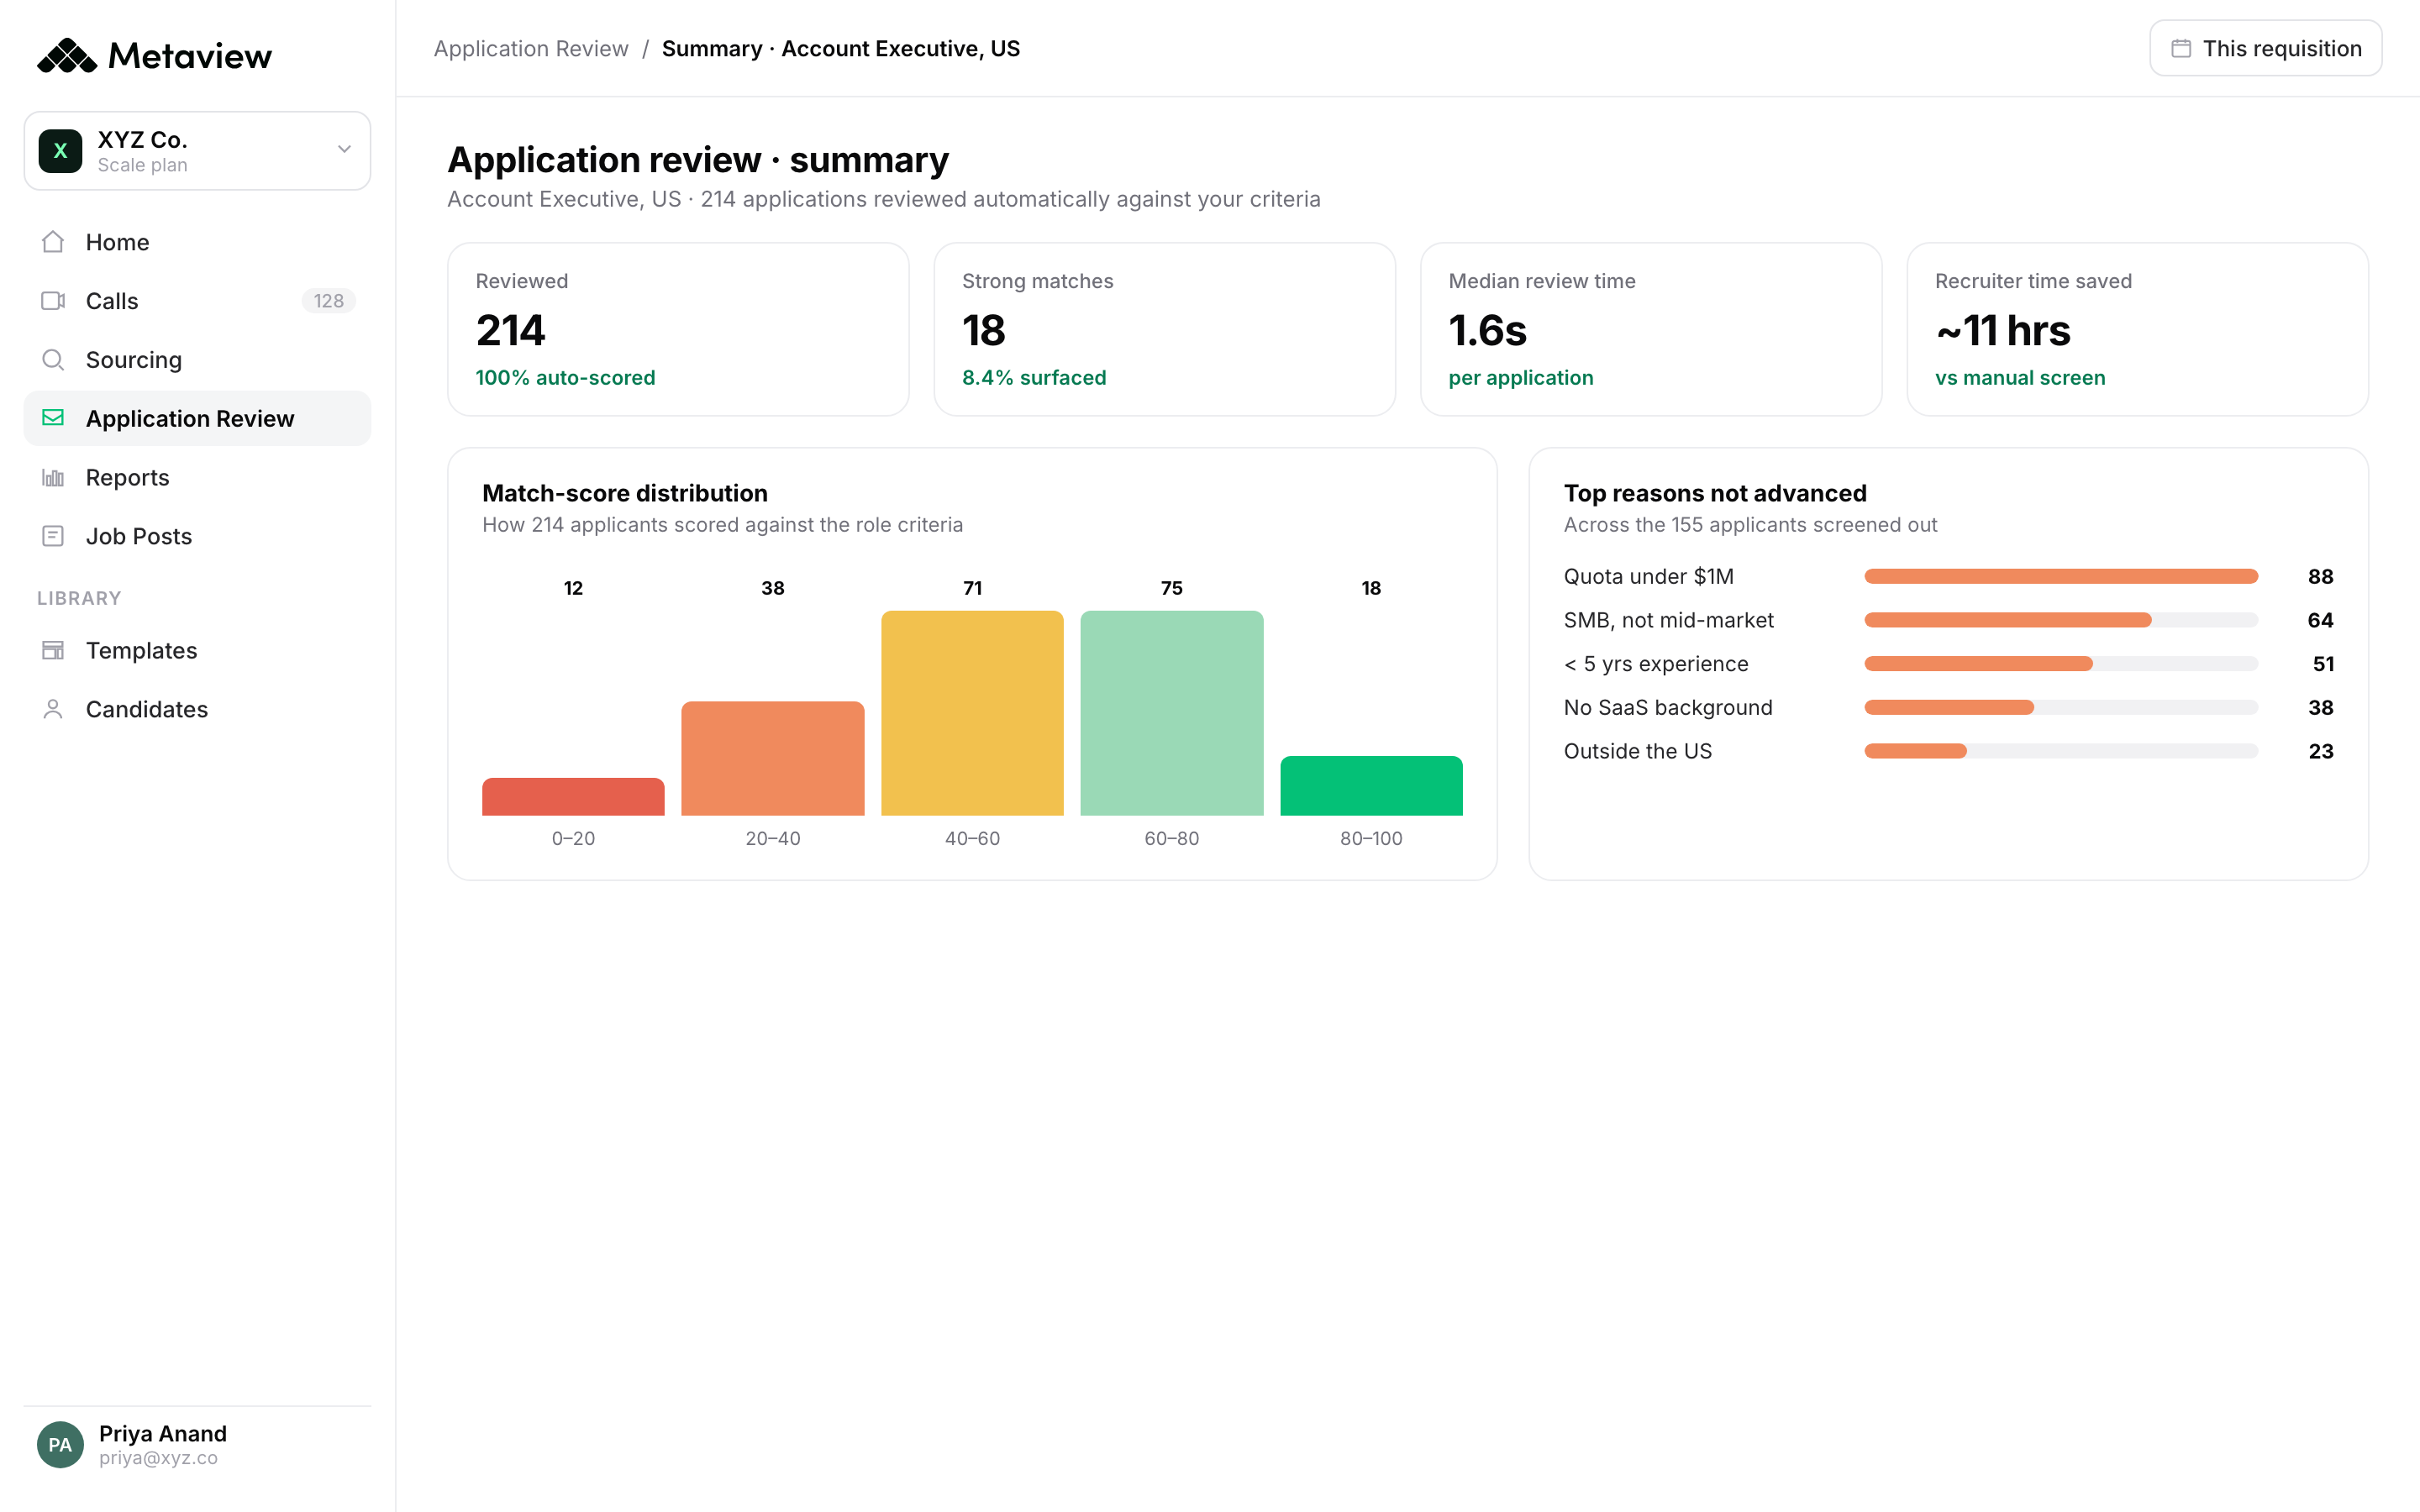The image size is (2420, 1512).
Task: Click the XYZ Co. green avatar icon
Action: (60, 151)
